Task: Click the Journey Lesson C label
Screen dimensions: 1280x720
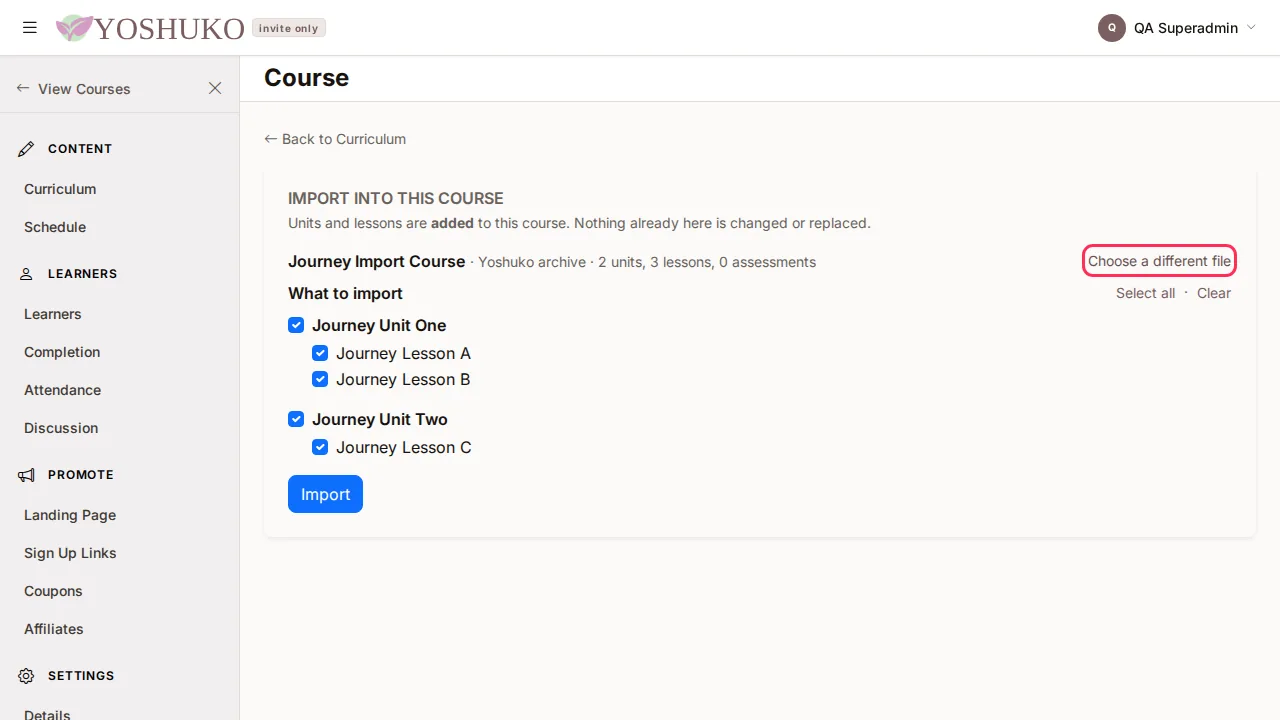Action: coord(404,447)
